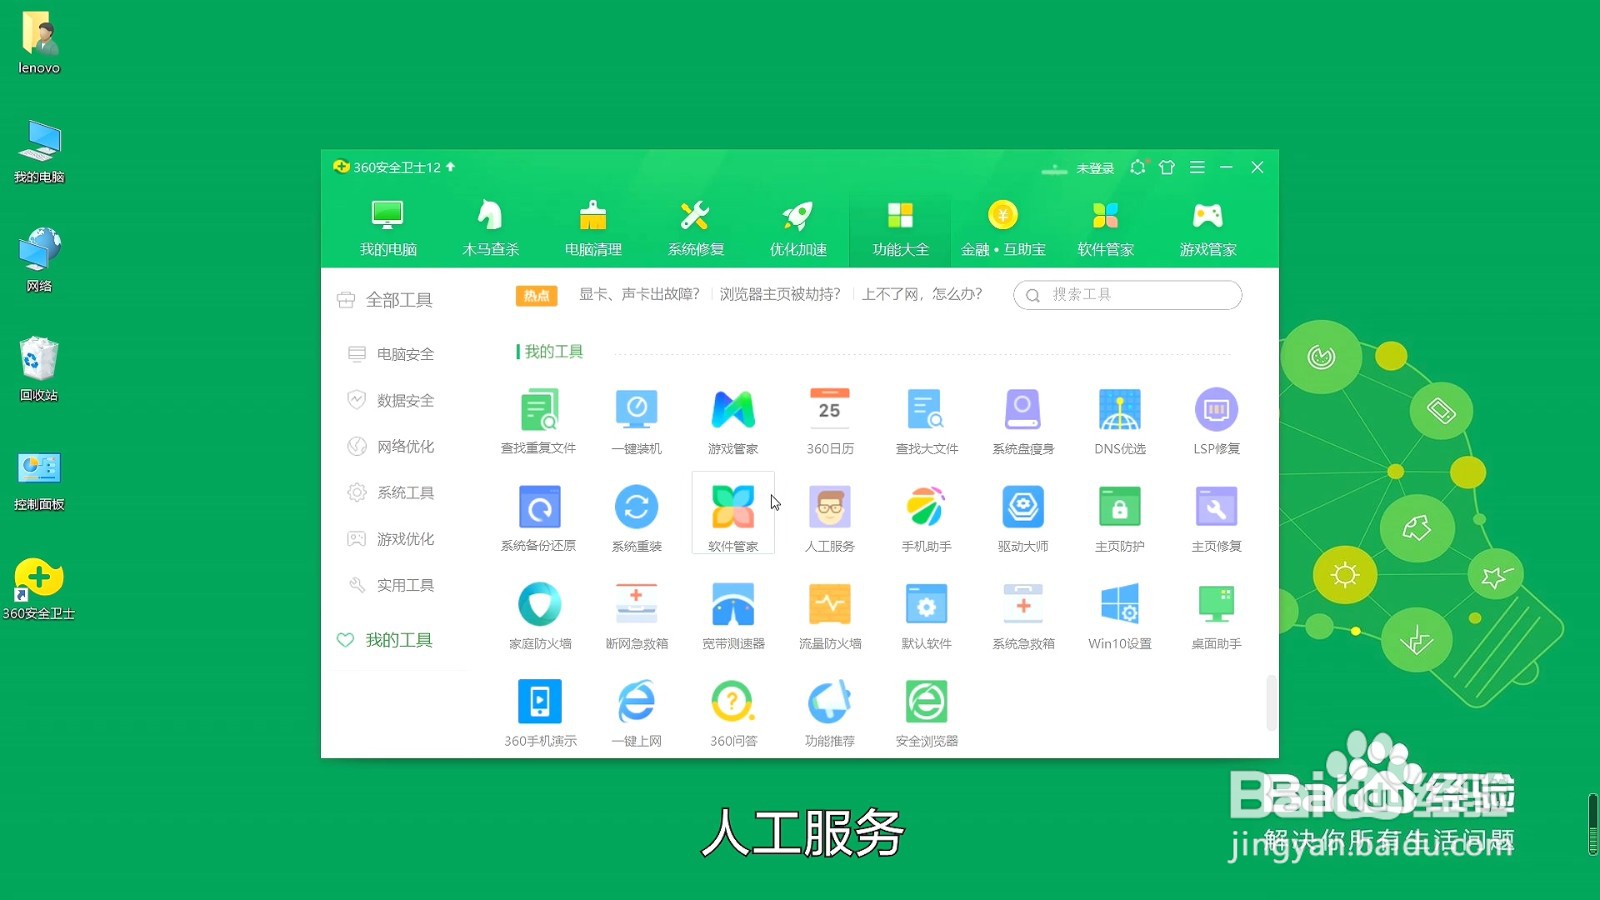
Task: Select 数据安全 category
Action: (x=391, y=400)
